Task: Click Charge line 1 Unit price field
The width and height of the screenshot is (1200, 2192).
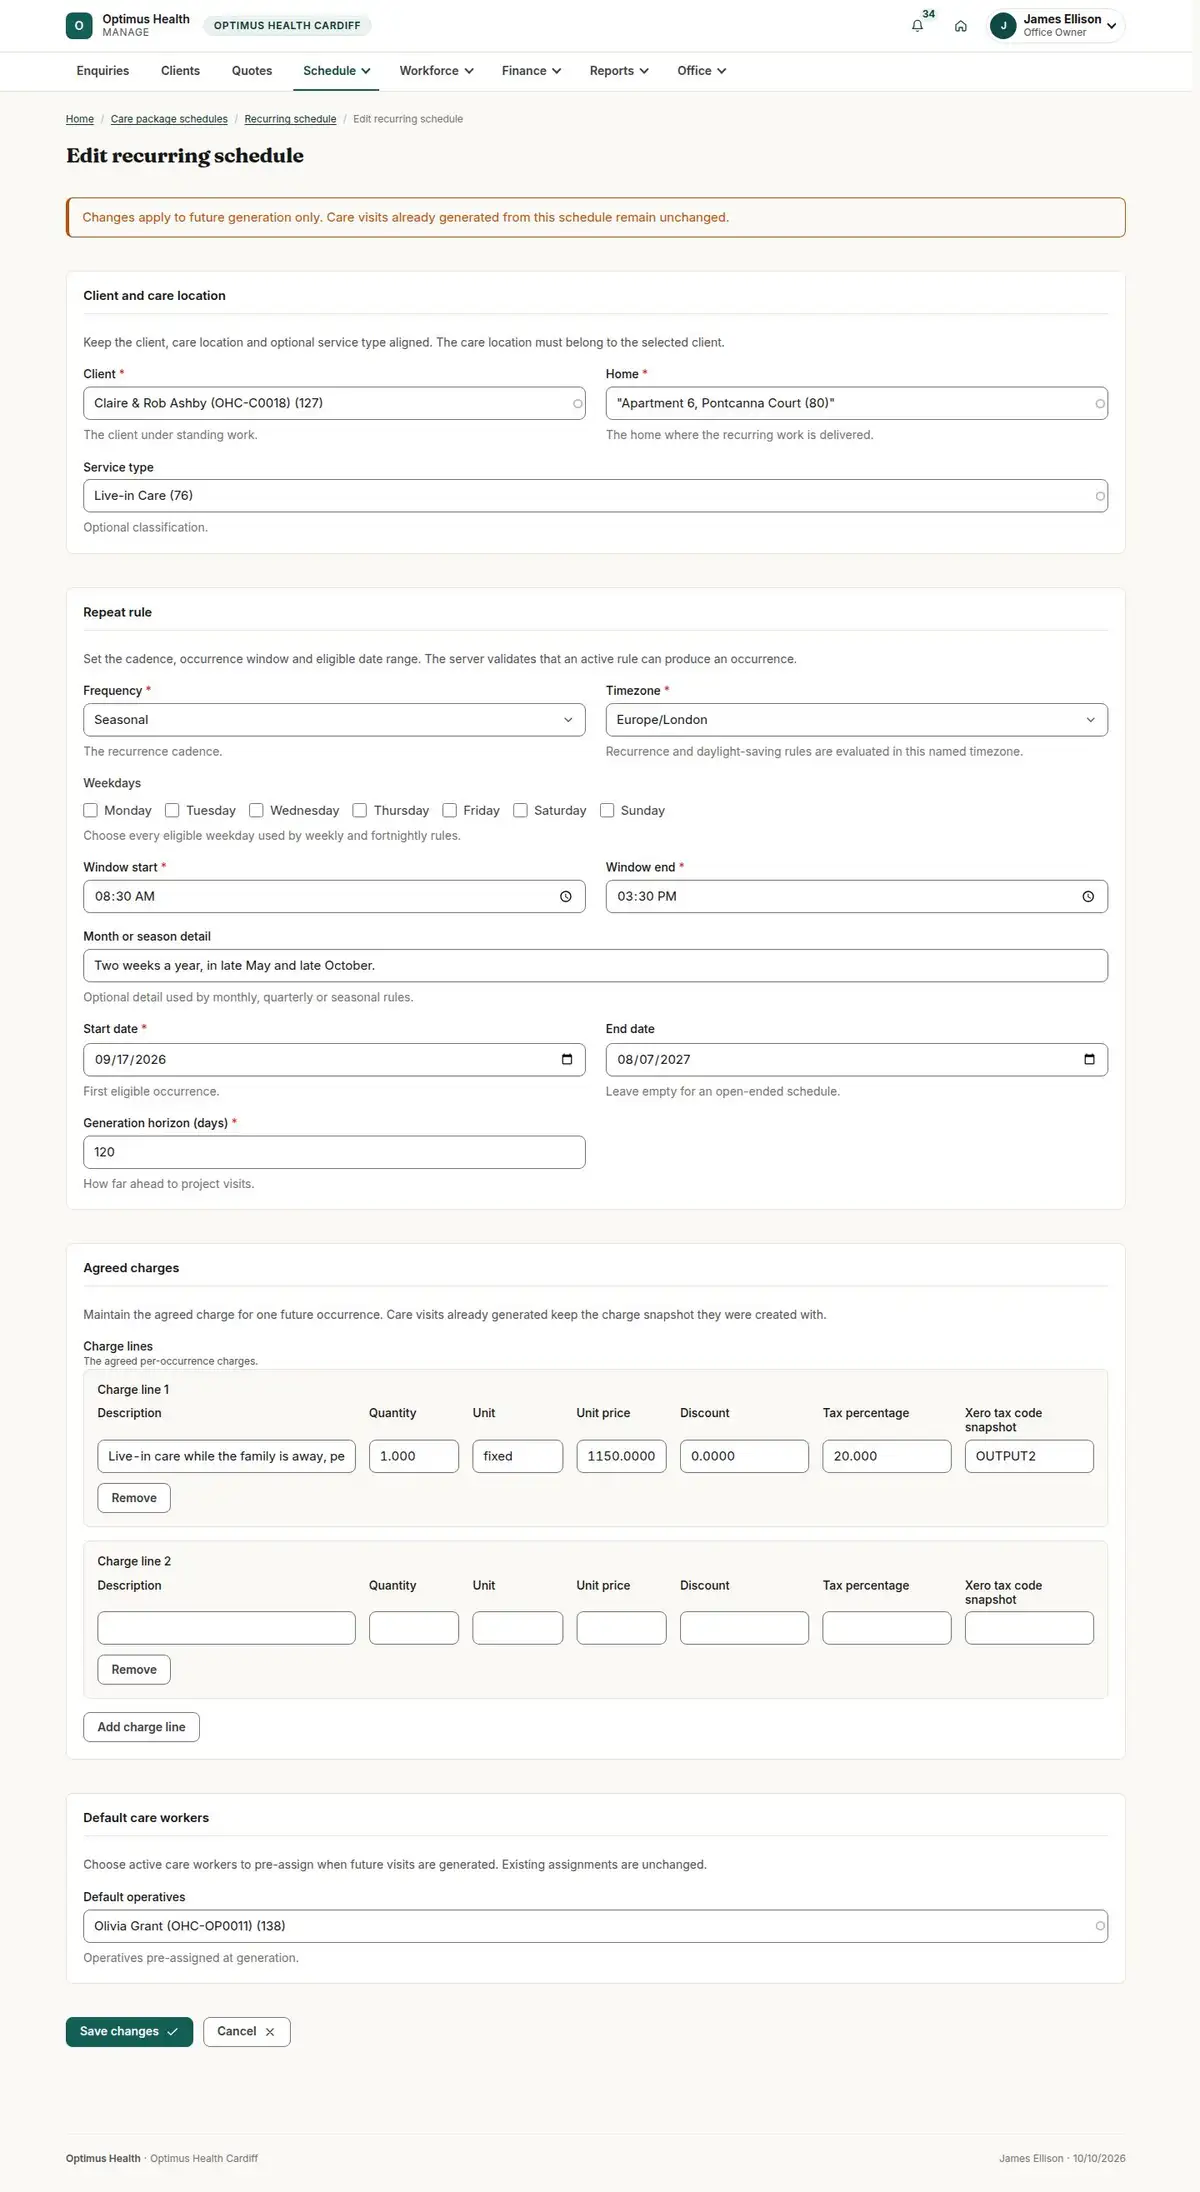Action: [x=621, y=1456]
